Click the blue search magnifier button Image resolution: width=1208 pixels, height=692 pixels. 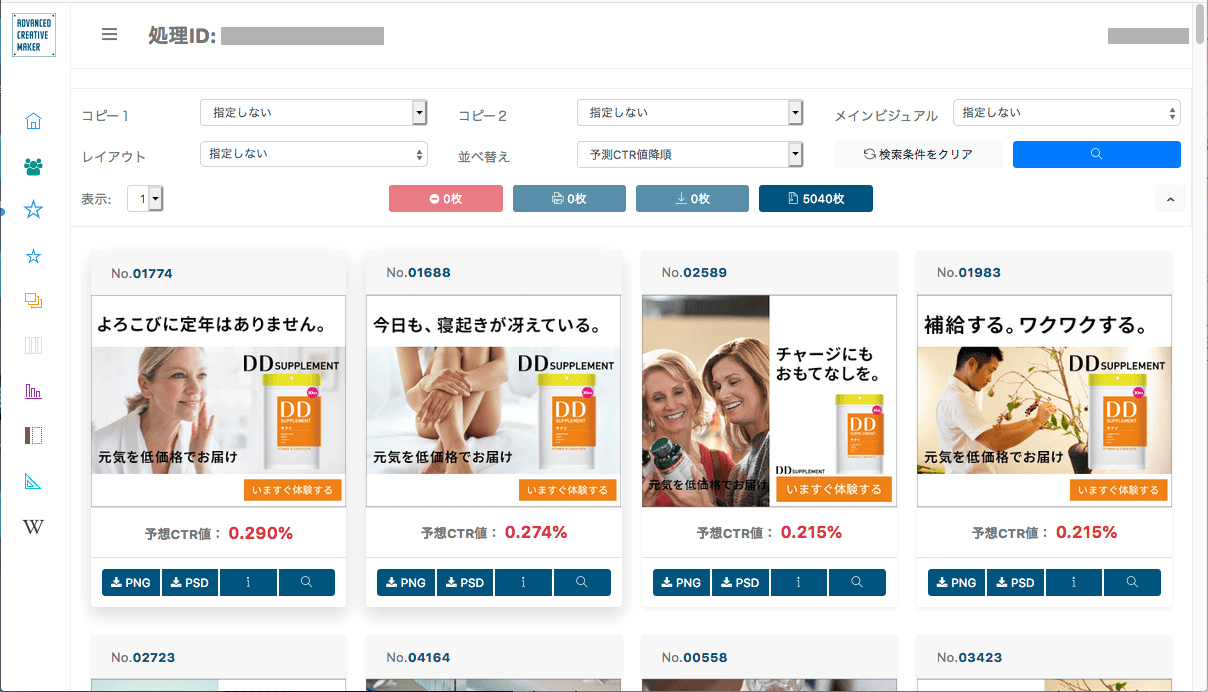(1096, 154)
